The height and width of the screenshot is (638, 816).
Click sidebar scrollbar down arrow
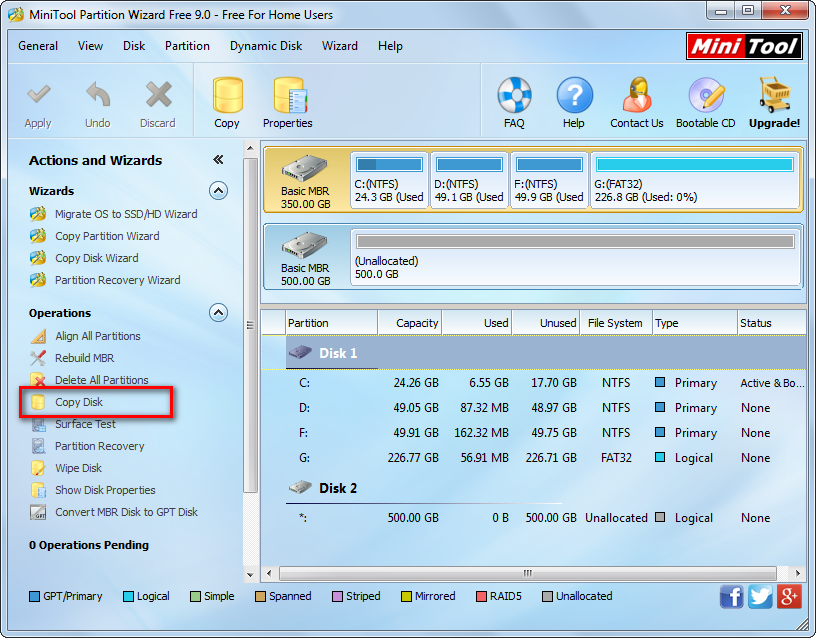coord(250,575)
